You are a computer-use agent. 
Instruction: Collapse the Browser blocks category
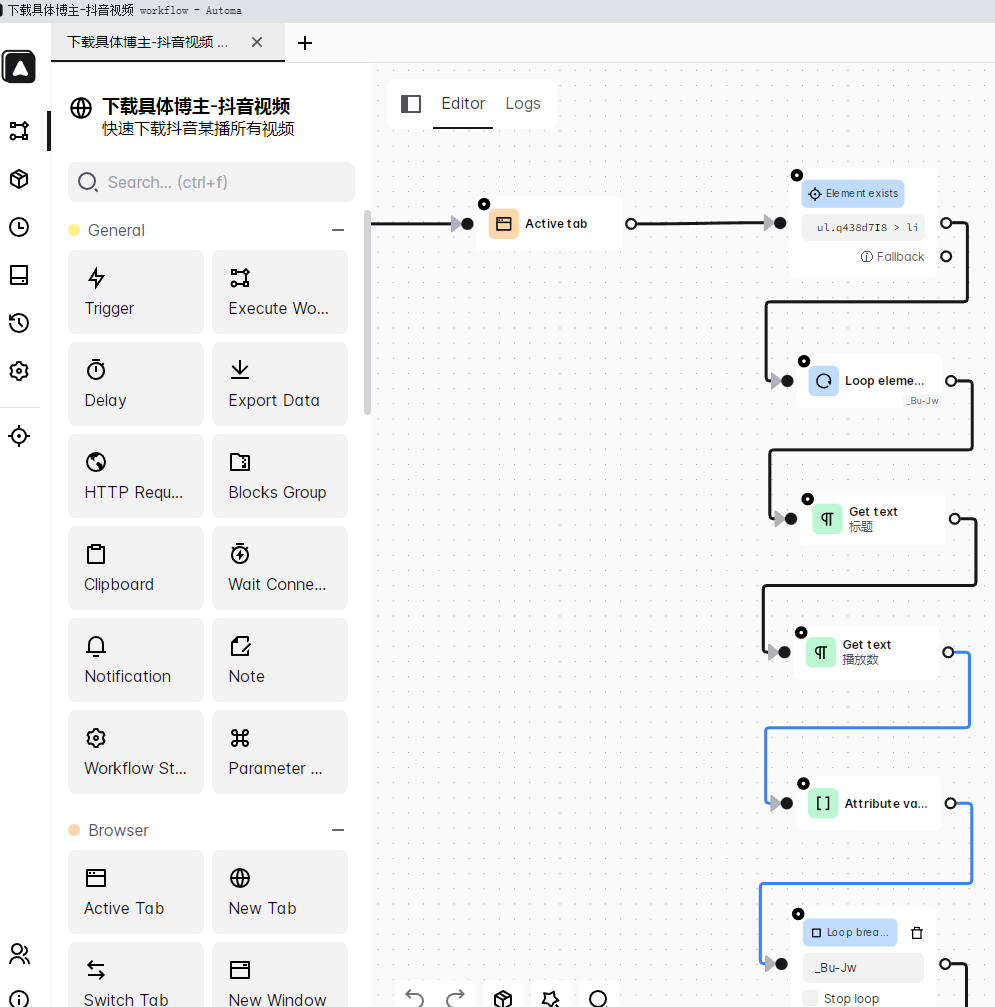coord(338,830)
